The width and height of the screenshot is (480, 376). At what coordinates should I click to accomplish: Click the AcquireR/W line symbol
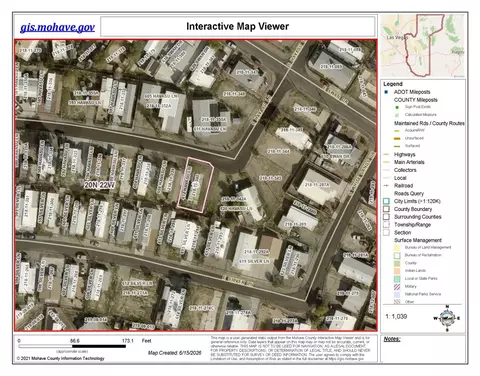[x=397, y=131]
